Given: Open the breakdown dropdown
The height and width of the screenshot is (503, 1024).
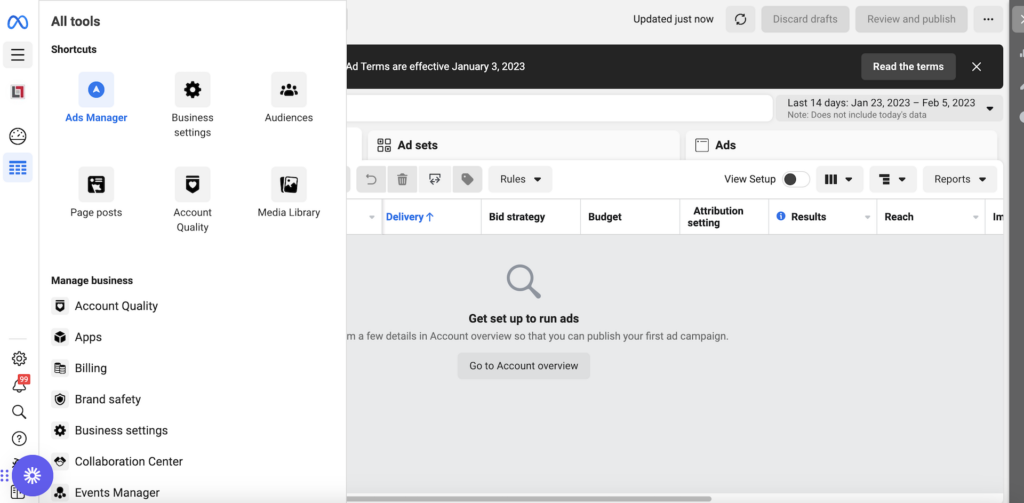Looking at the screenshot, I should tap(893, 179).
